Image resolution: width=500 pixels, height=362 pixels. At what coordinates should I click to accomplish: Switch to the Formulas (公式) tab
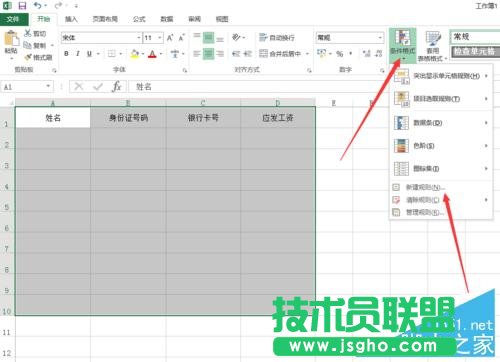[139, 19]
